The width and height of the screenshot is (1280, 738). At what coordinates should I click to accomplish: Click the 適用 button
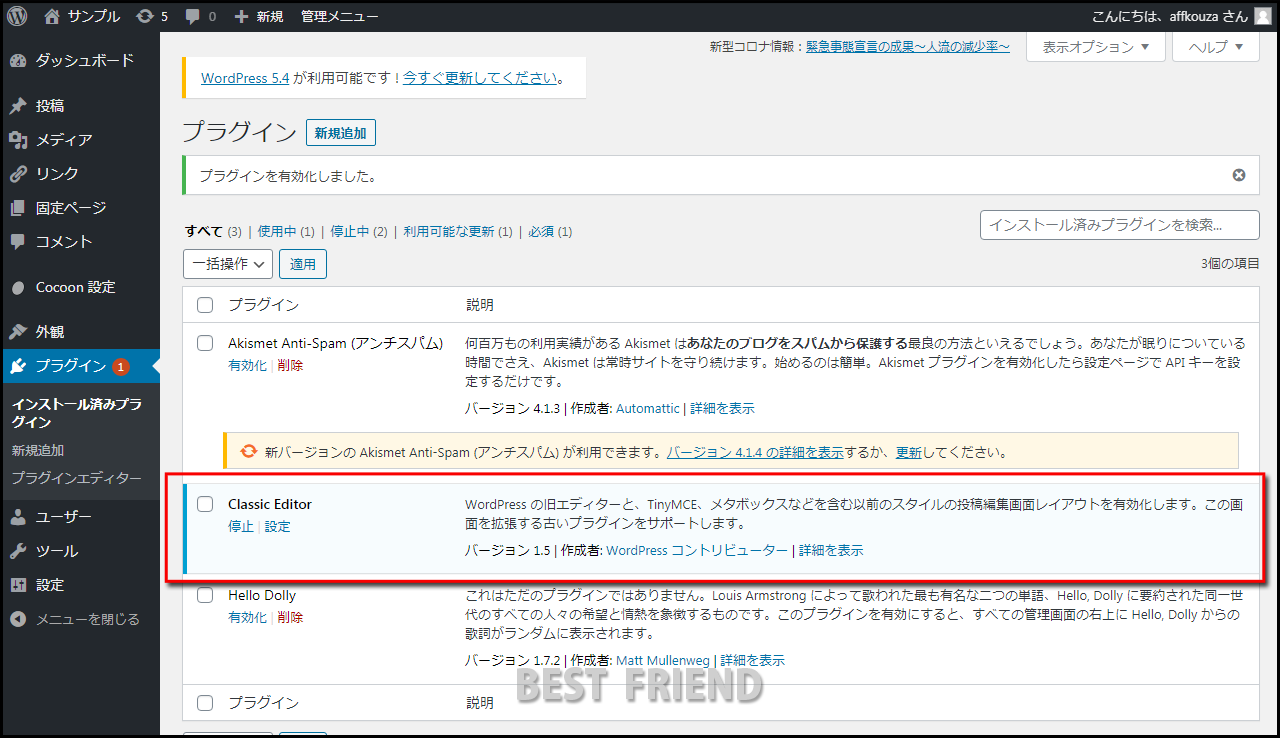[x=303, y=264]
